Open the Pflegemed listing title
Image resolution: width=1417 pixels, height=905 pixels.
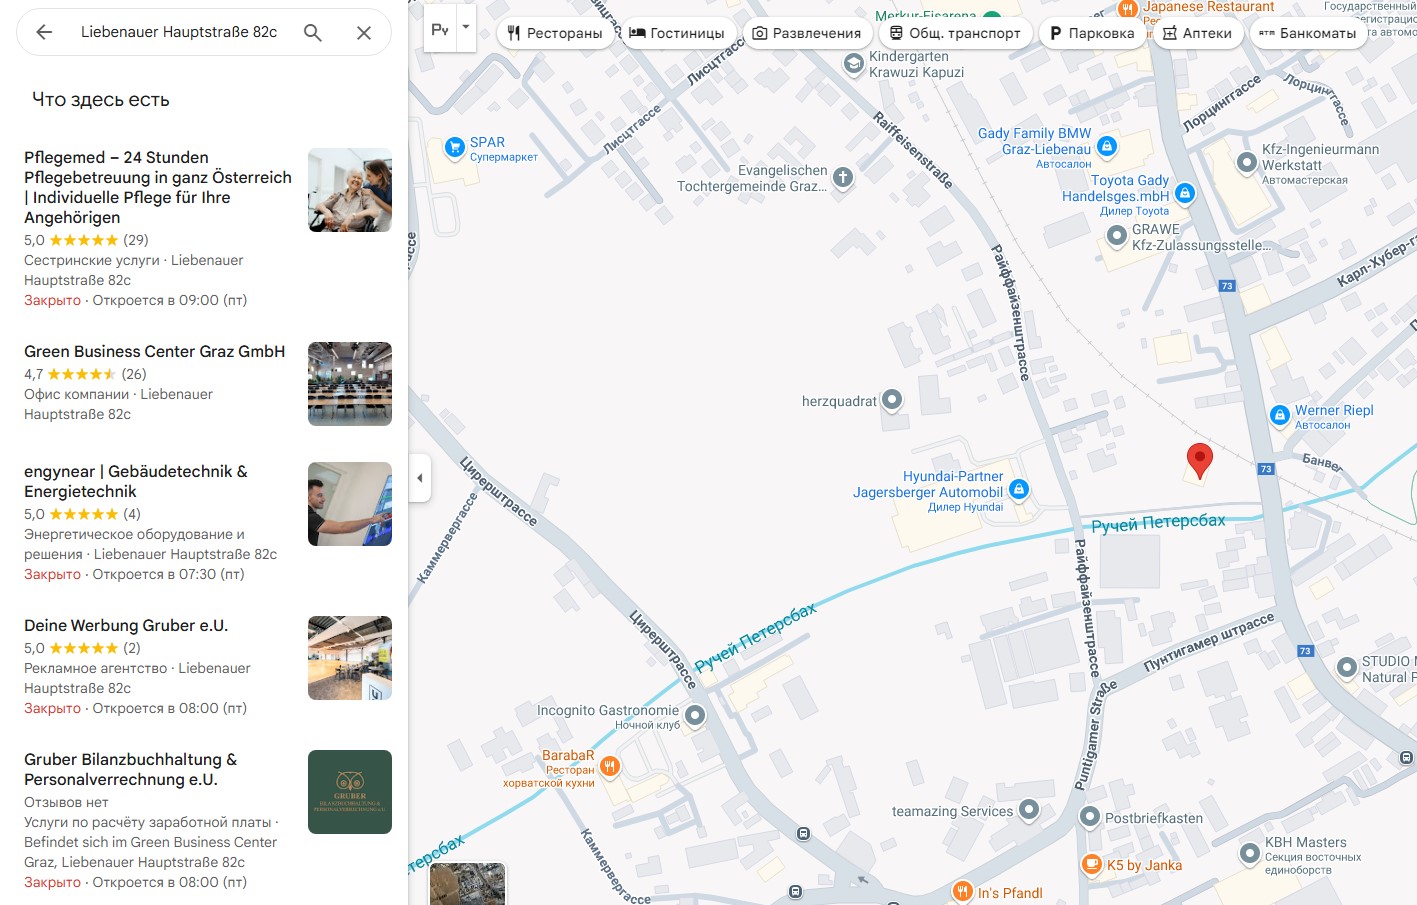coord(158,187)
